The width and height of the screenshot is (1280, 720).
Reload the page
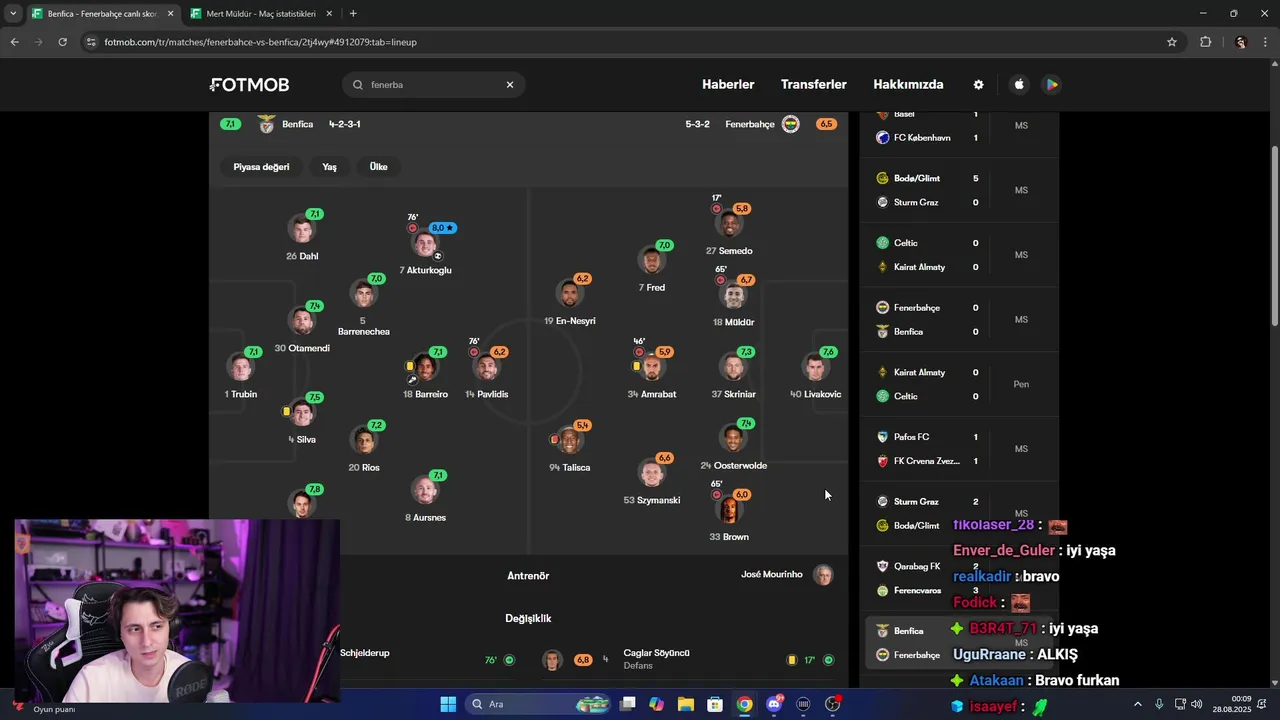pos(62,42)
